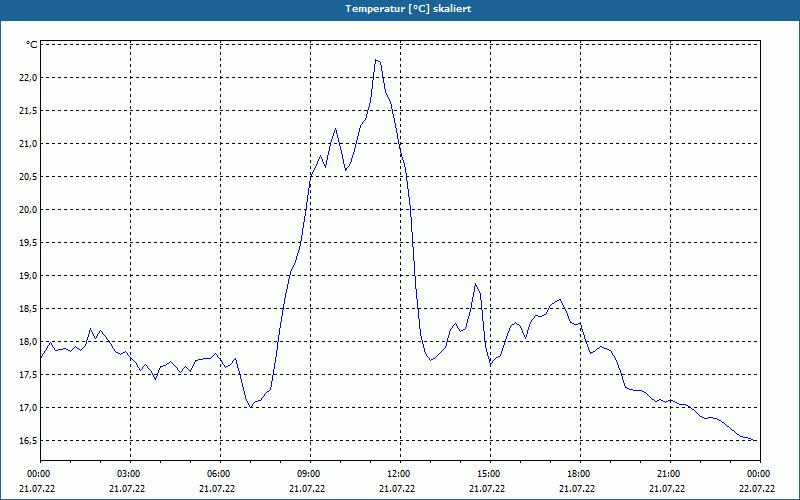800x500 pixels.
Task: Click the 21.07.22 date under 03:00
Action: tap(127, 489)
